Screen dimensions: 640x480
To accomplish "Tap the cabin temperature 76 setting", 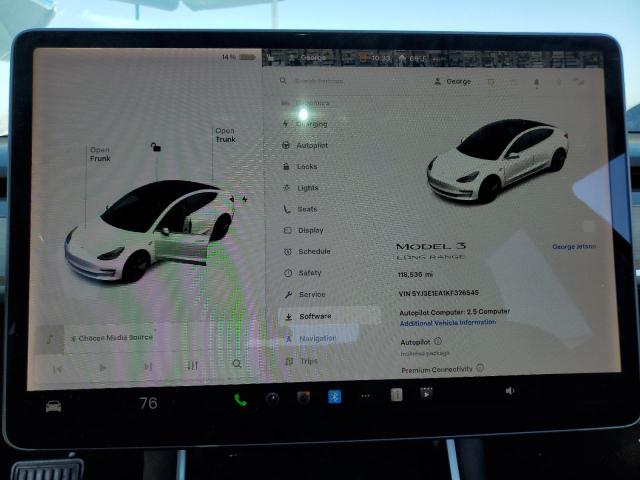I will click(148, 403).
